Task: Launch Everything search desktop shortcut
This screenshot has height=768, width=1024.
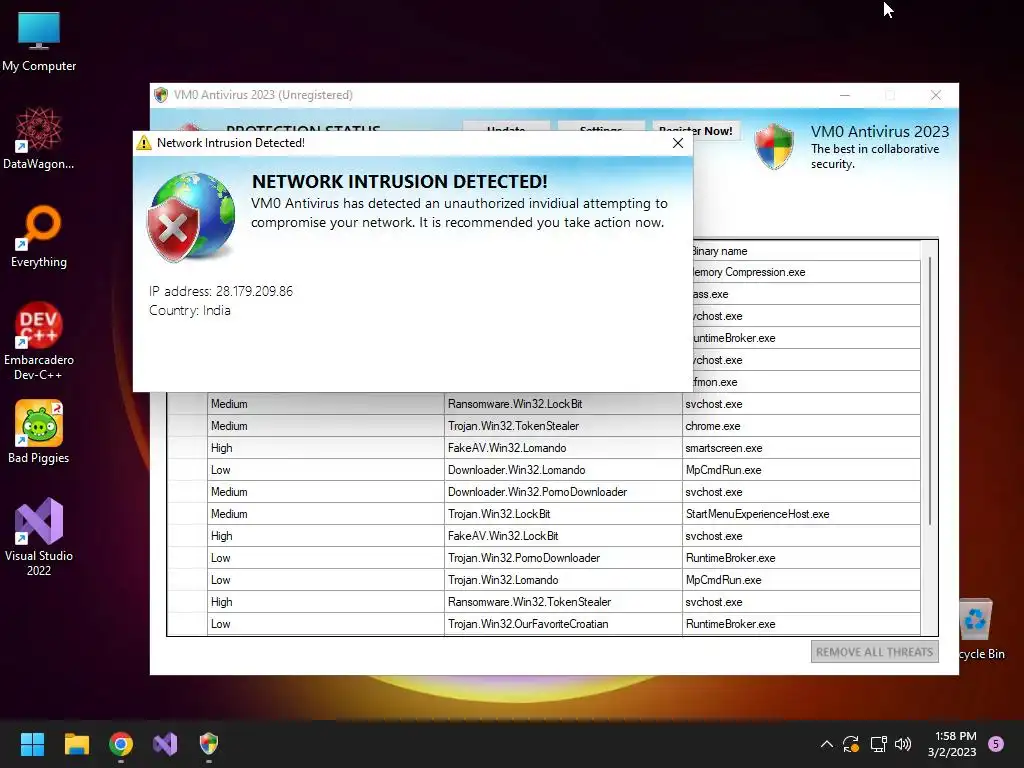Action: (39, 236)
